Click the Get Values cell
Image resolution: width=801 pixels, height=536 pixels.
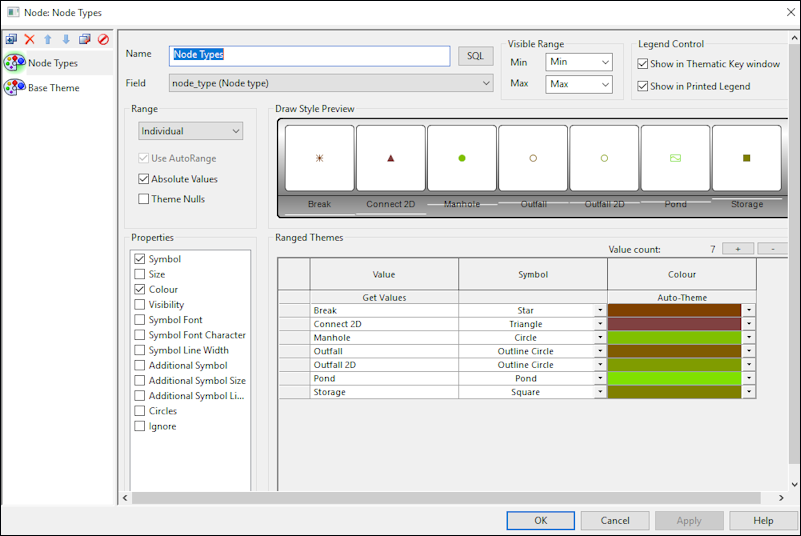click(x=384, y=297)
